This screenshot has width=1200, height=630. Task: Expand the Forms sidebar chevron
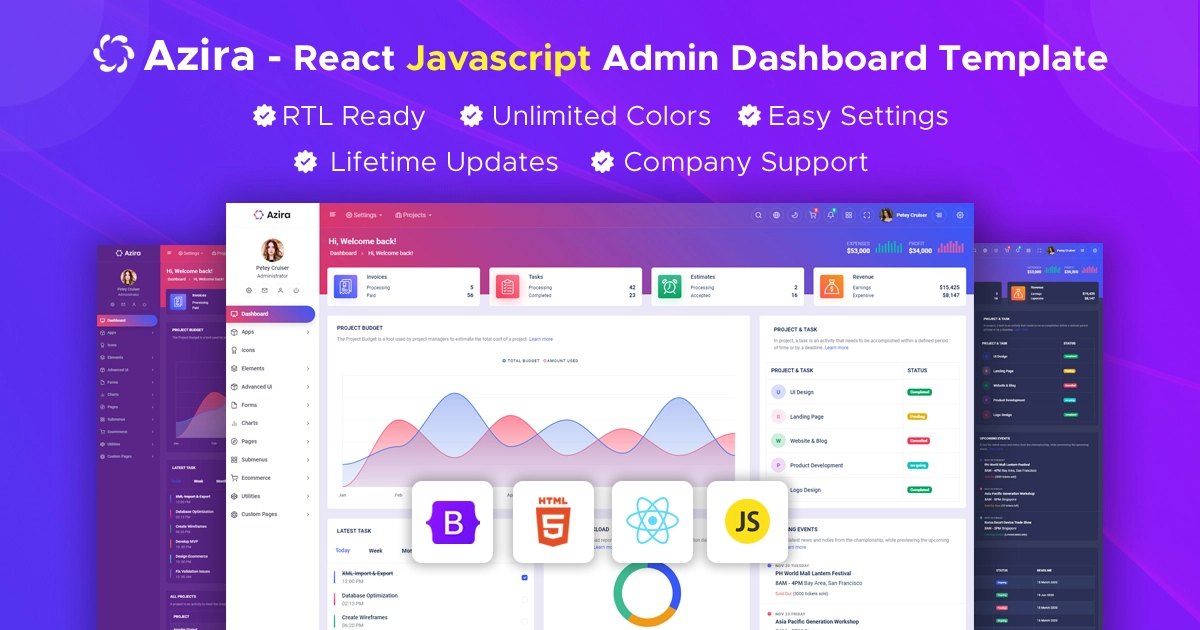point(308,405)
